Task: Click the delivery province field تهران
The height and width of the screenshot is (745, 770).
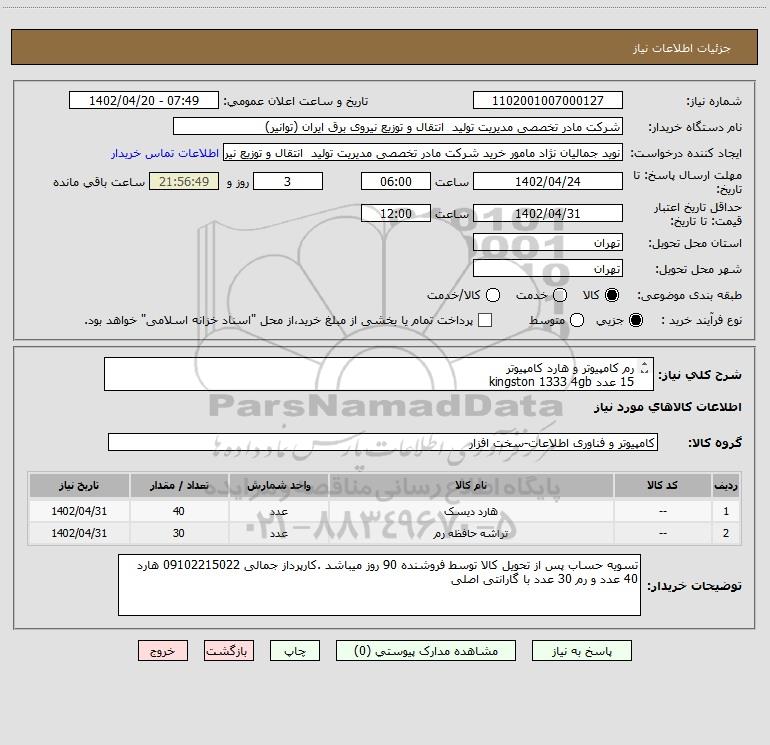Action: pyautogui.click(x=548, y=243)
